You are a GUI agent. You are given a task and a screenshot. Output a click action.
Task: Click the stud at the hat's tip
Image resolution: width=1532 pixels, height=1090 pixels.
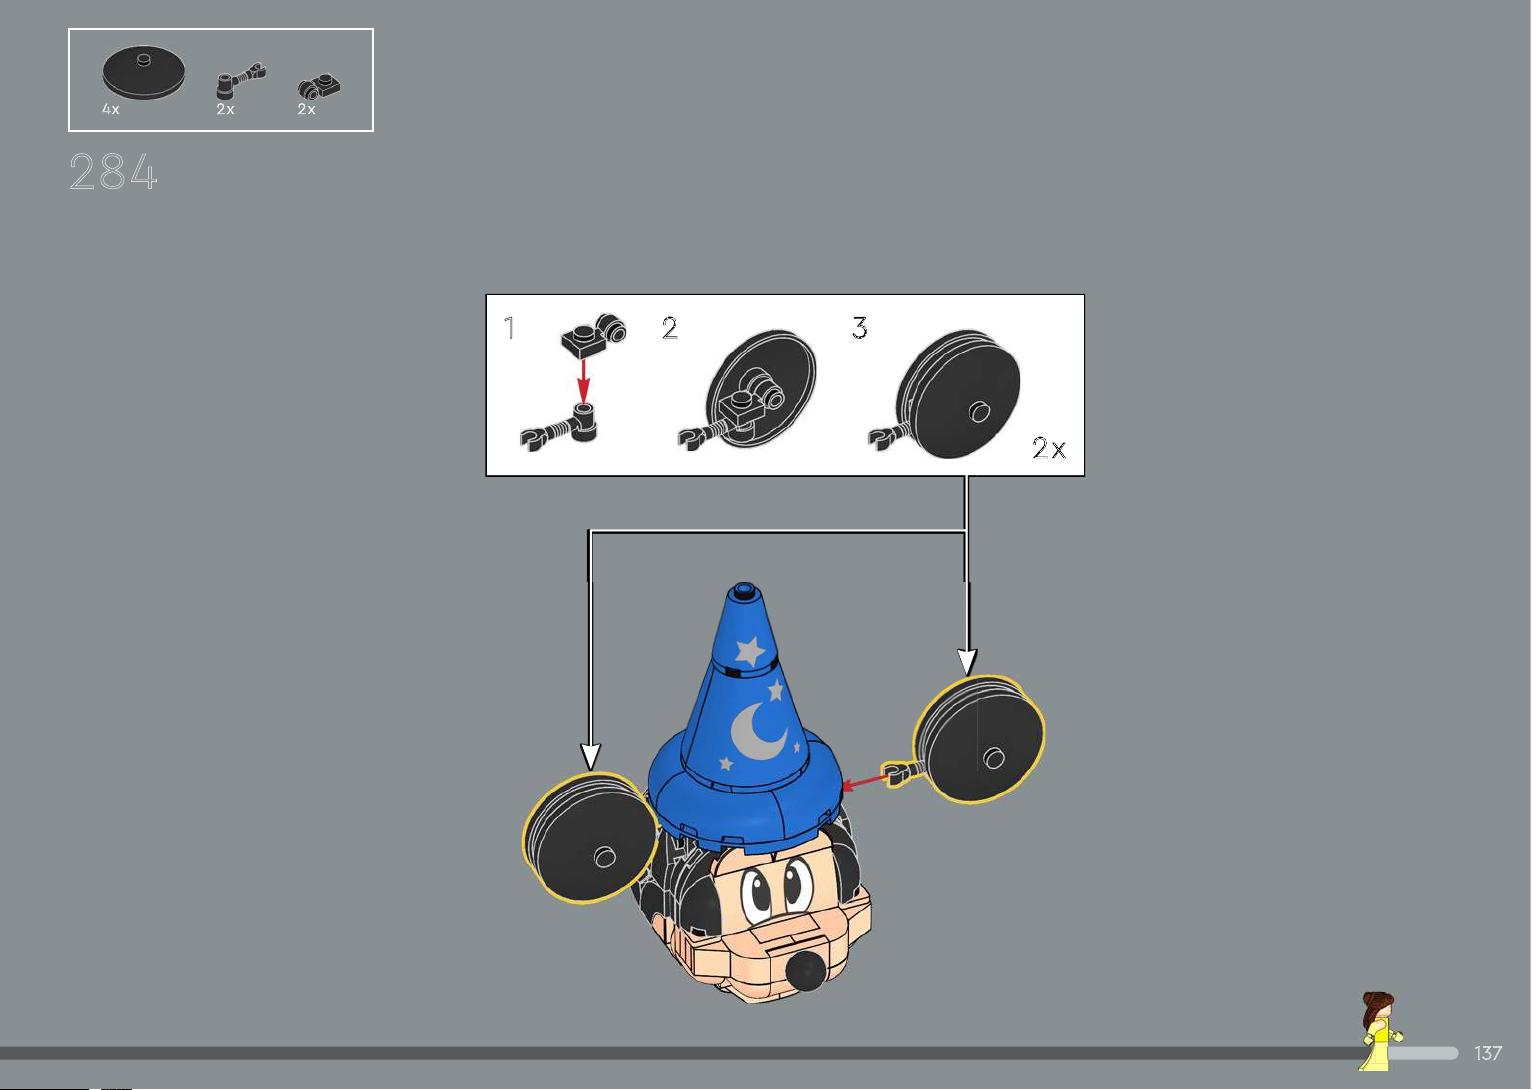pyautogui.click(x=743, y=589)
